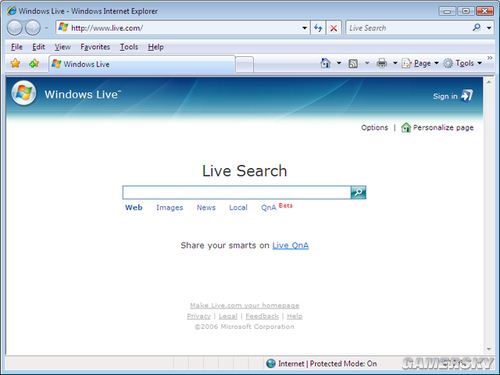
Task: Go back using the Back arrow button
Action: click(15, 28)
